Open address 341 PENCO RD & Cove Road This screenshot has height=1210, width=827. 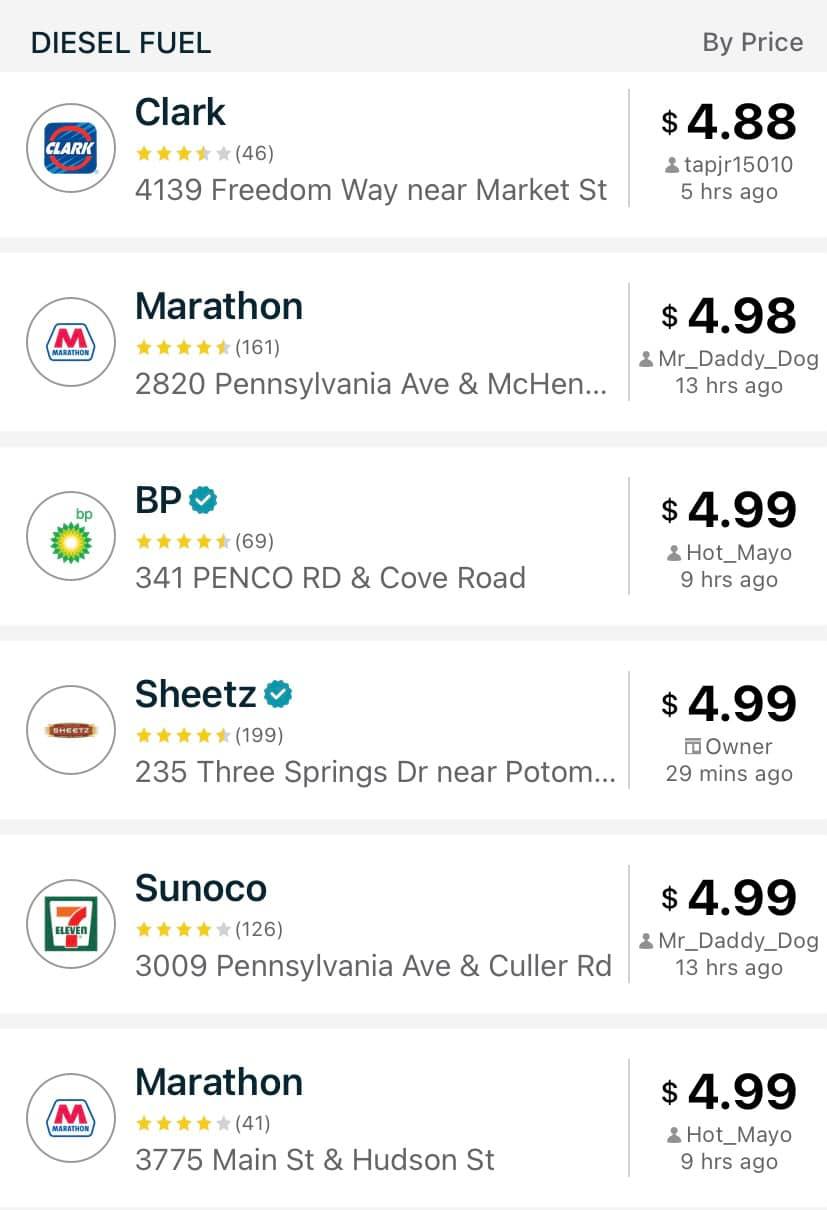point(330,577)
